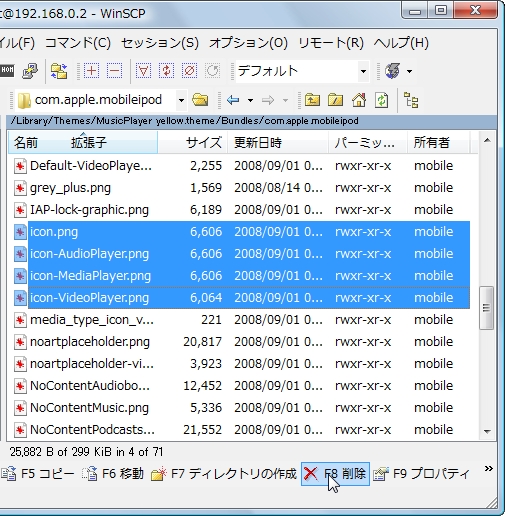The width and height of the screenshot is (505, 516).
Task: Expand the globe session icon arrow
Action: (x=410, y=71)
